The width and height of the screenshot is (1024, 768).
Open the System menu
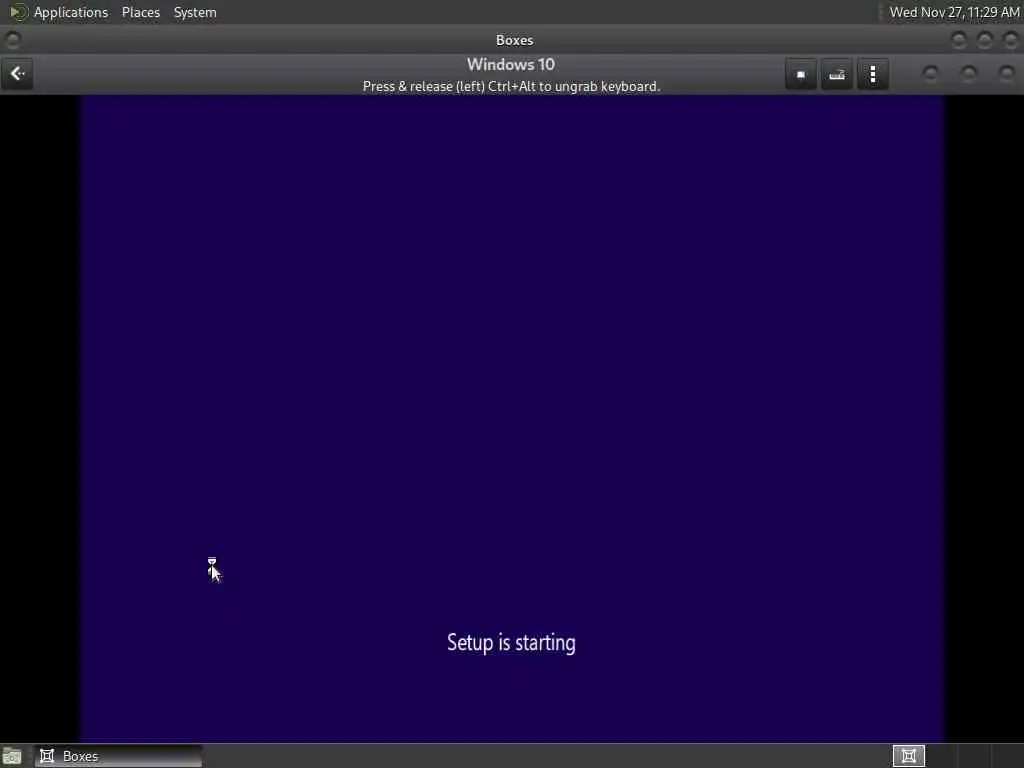click(195, 12)
